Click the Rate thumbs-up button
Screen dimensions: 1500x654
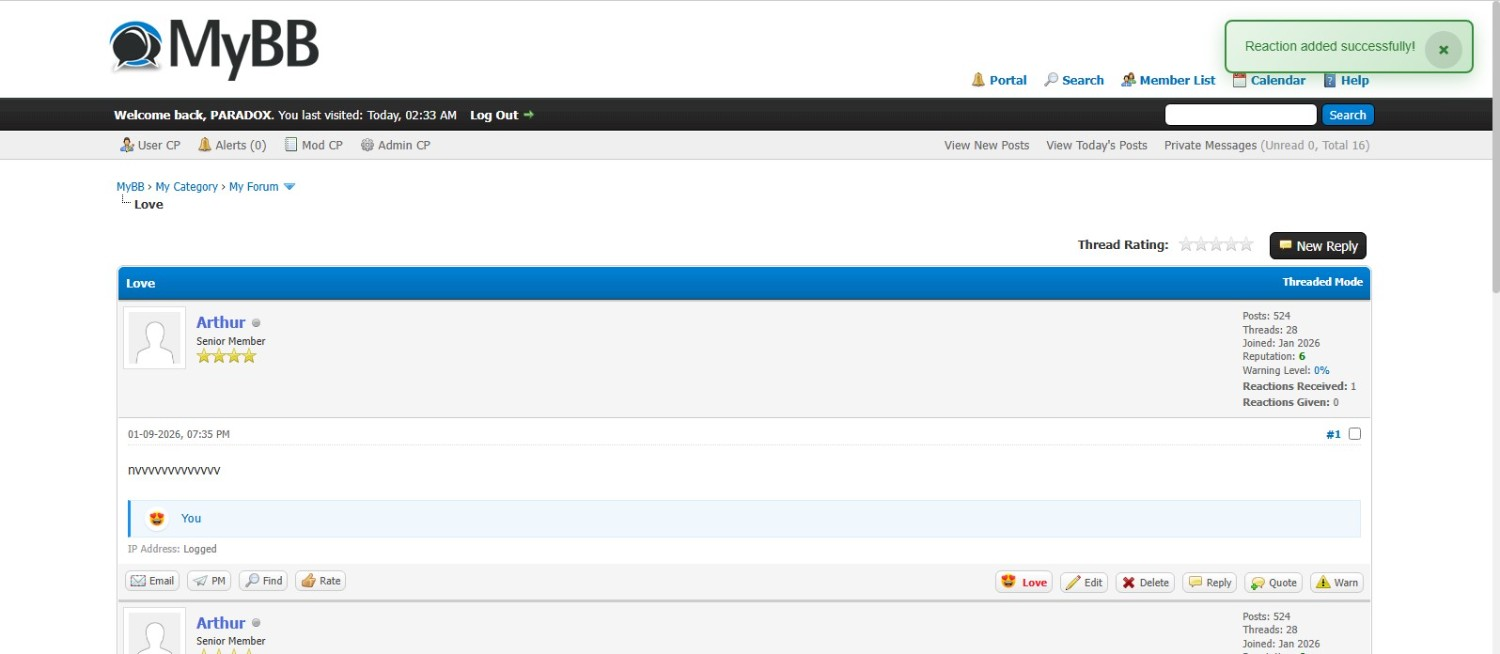click(321, 581)
